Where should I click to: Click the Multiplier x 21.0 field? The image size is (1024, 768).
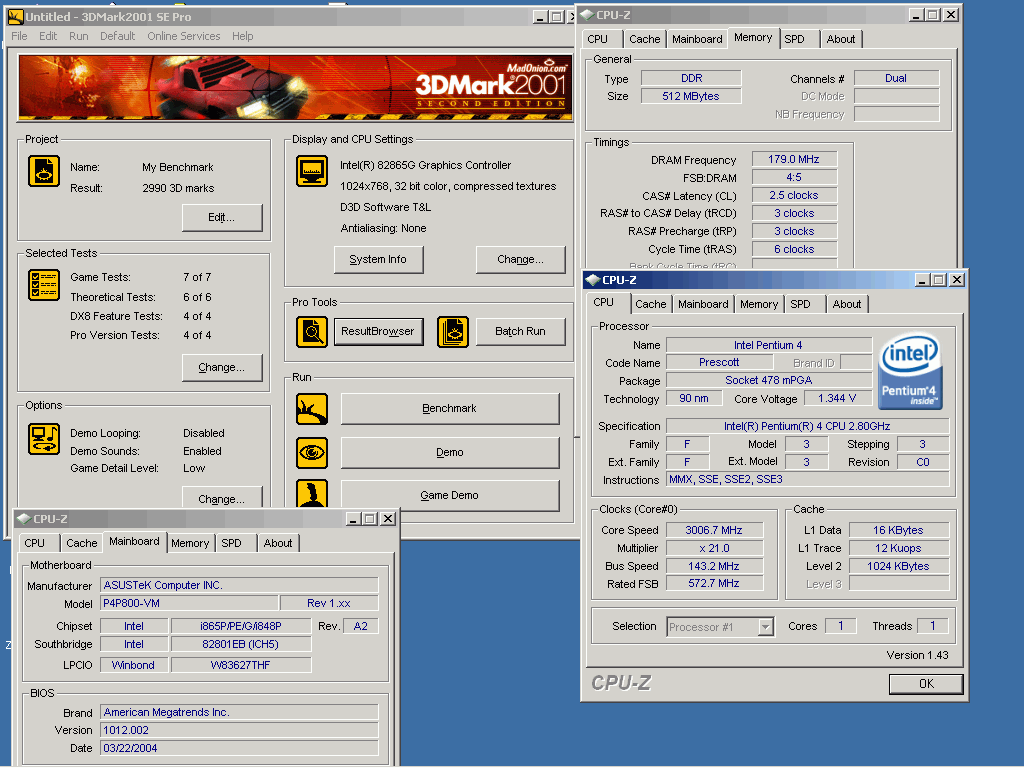point(714,549)
